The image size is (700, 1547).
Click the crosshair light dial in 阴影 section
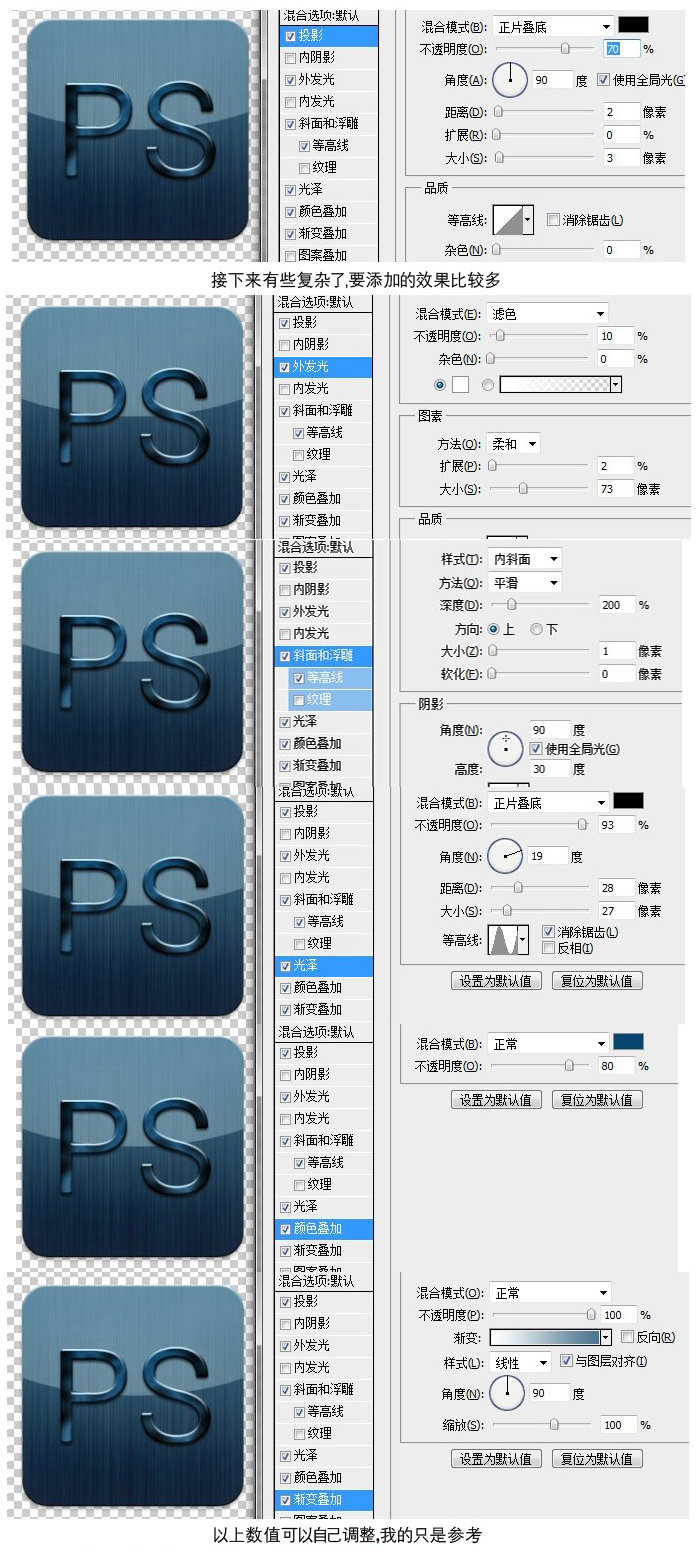[x=506, y=749]
